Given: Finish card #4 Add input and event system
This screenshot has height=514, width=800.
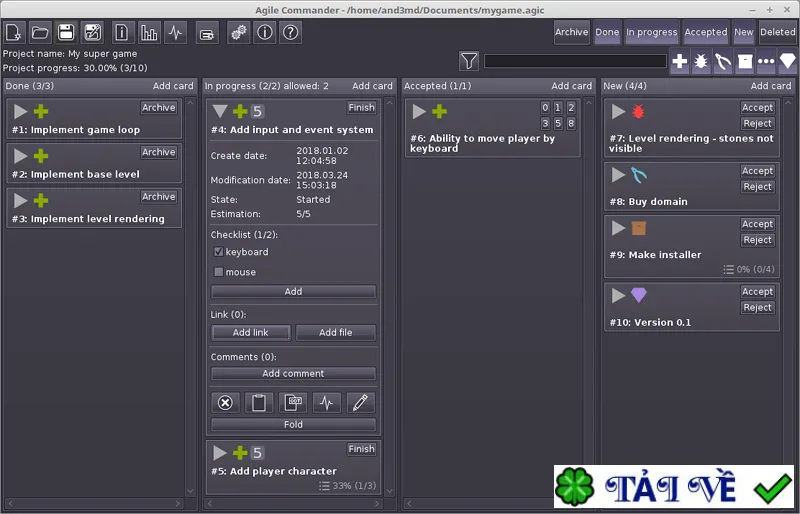Looking at the screenshot, I should (361, 108).
